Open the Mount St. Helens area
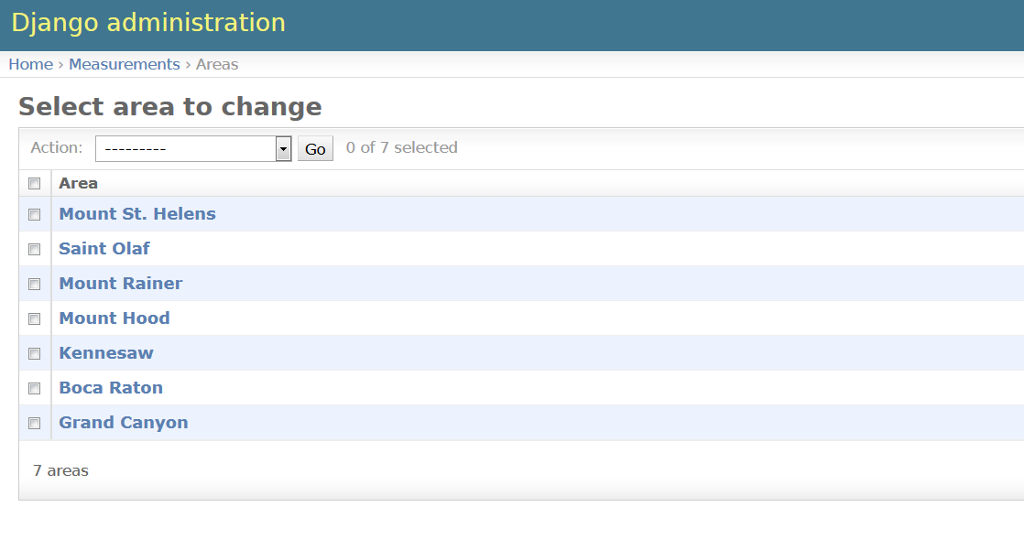This screenshot has height=539, width=1024. (137, 214)
